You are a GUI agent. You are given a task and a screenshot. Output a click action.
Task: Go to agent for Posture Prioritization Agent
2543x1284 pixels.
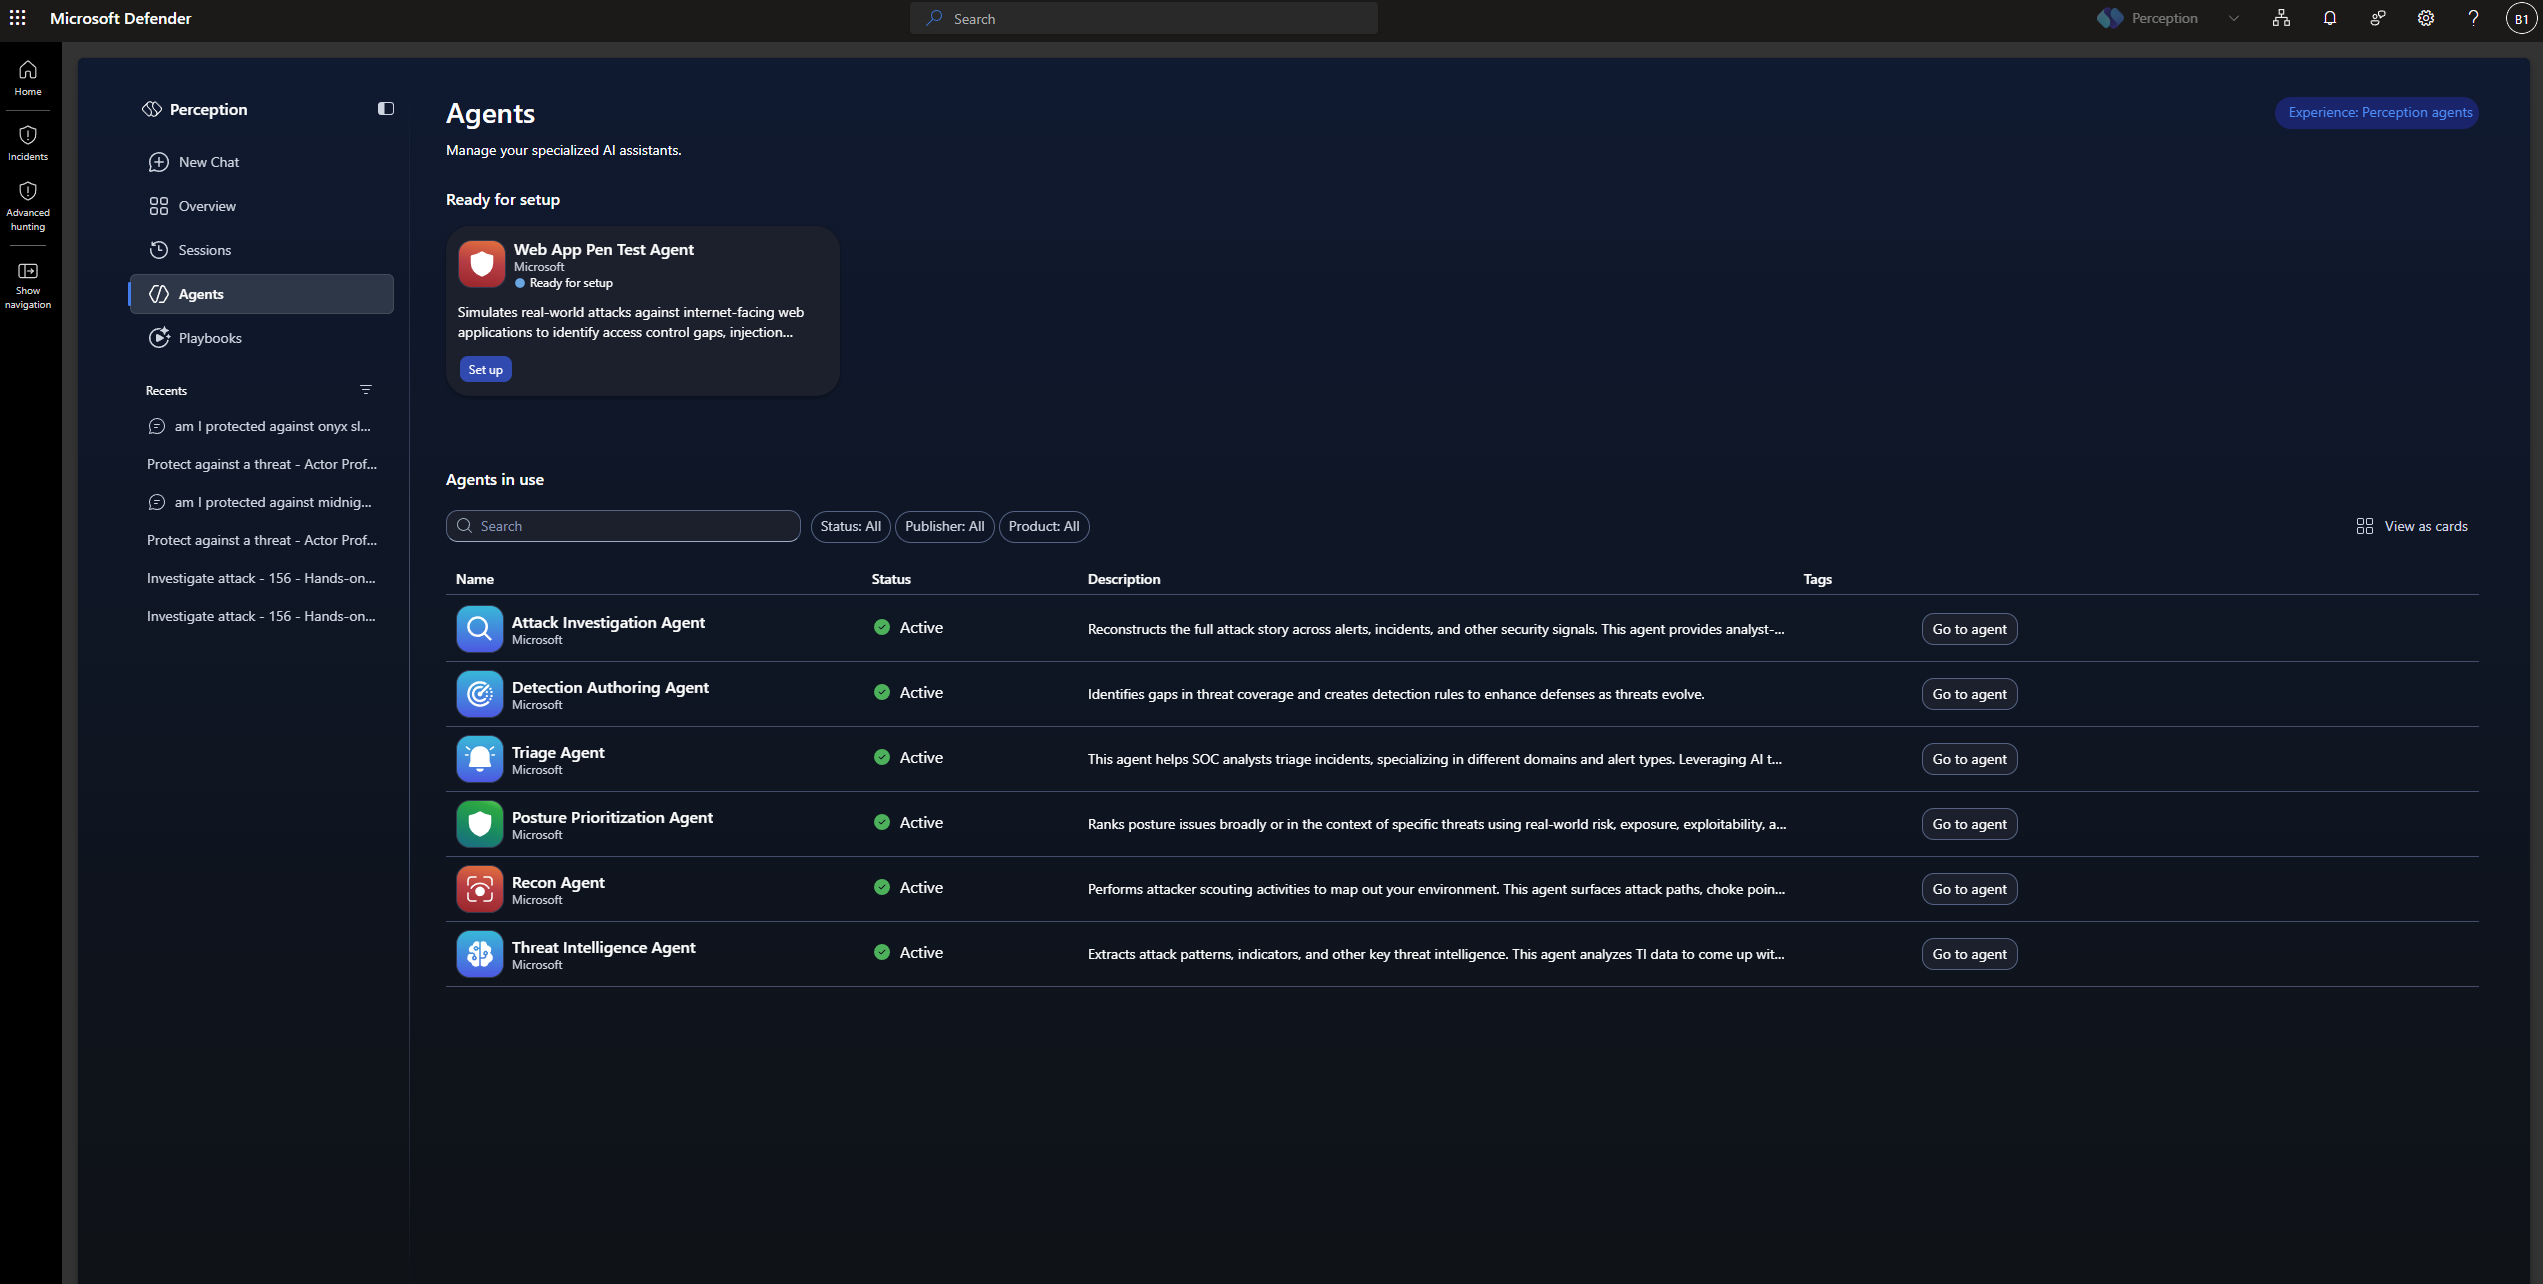point(1969,824)
